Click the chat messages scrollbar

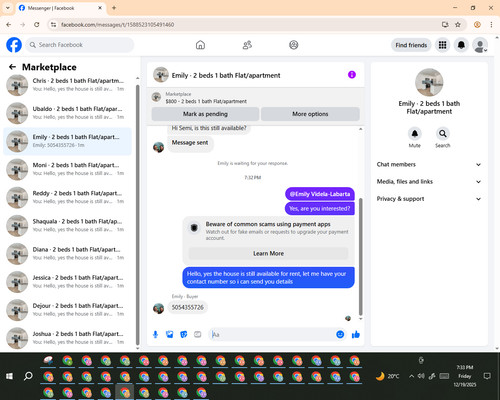pos(360,257)
